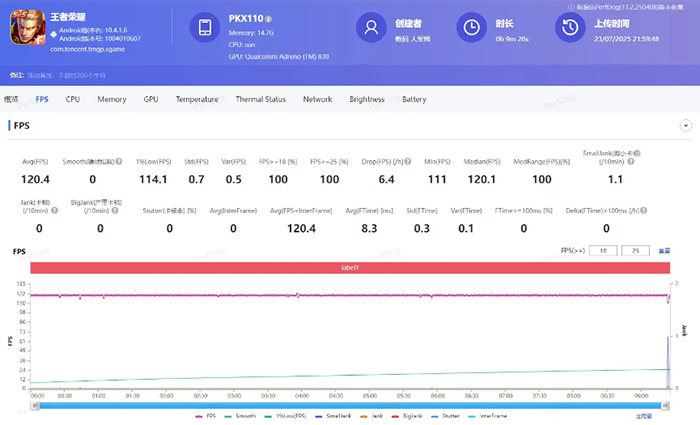Collapse the FPS section with arrow button

coord(686,126)
